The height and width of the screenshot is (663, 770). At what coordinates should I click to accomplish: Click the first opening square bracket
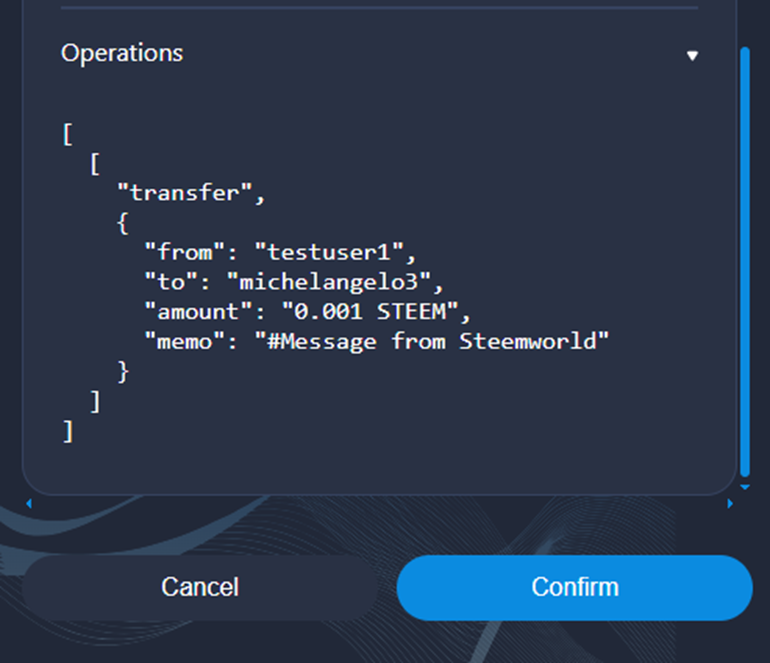coord(67,134)
